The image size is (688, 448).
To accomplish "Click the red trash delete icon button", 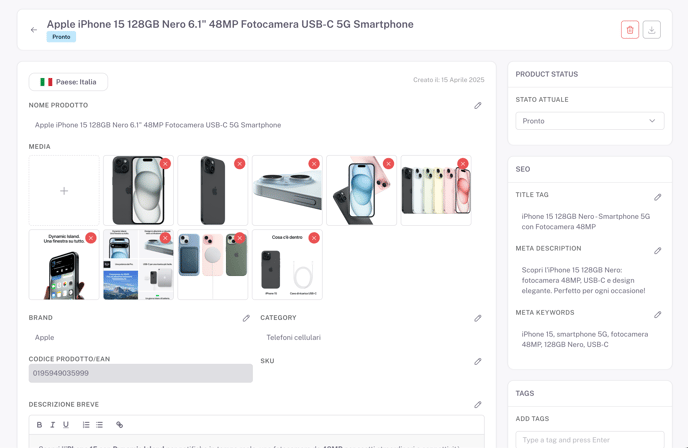I will (x=630, y=30).
